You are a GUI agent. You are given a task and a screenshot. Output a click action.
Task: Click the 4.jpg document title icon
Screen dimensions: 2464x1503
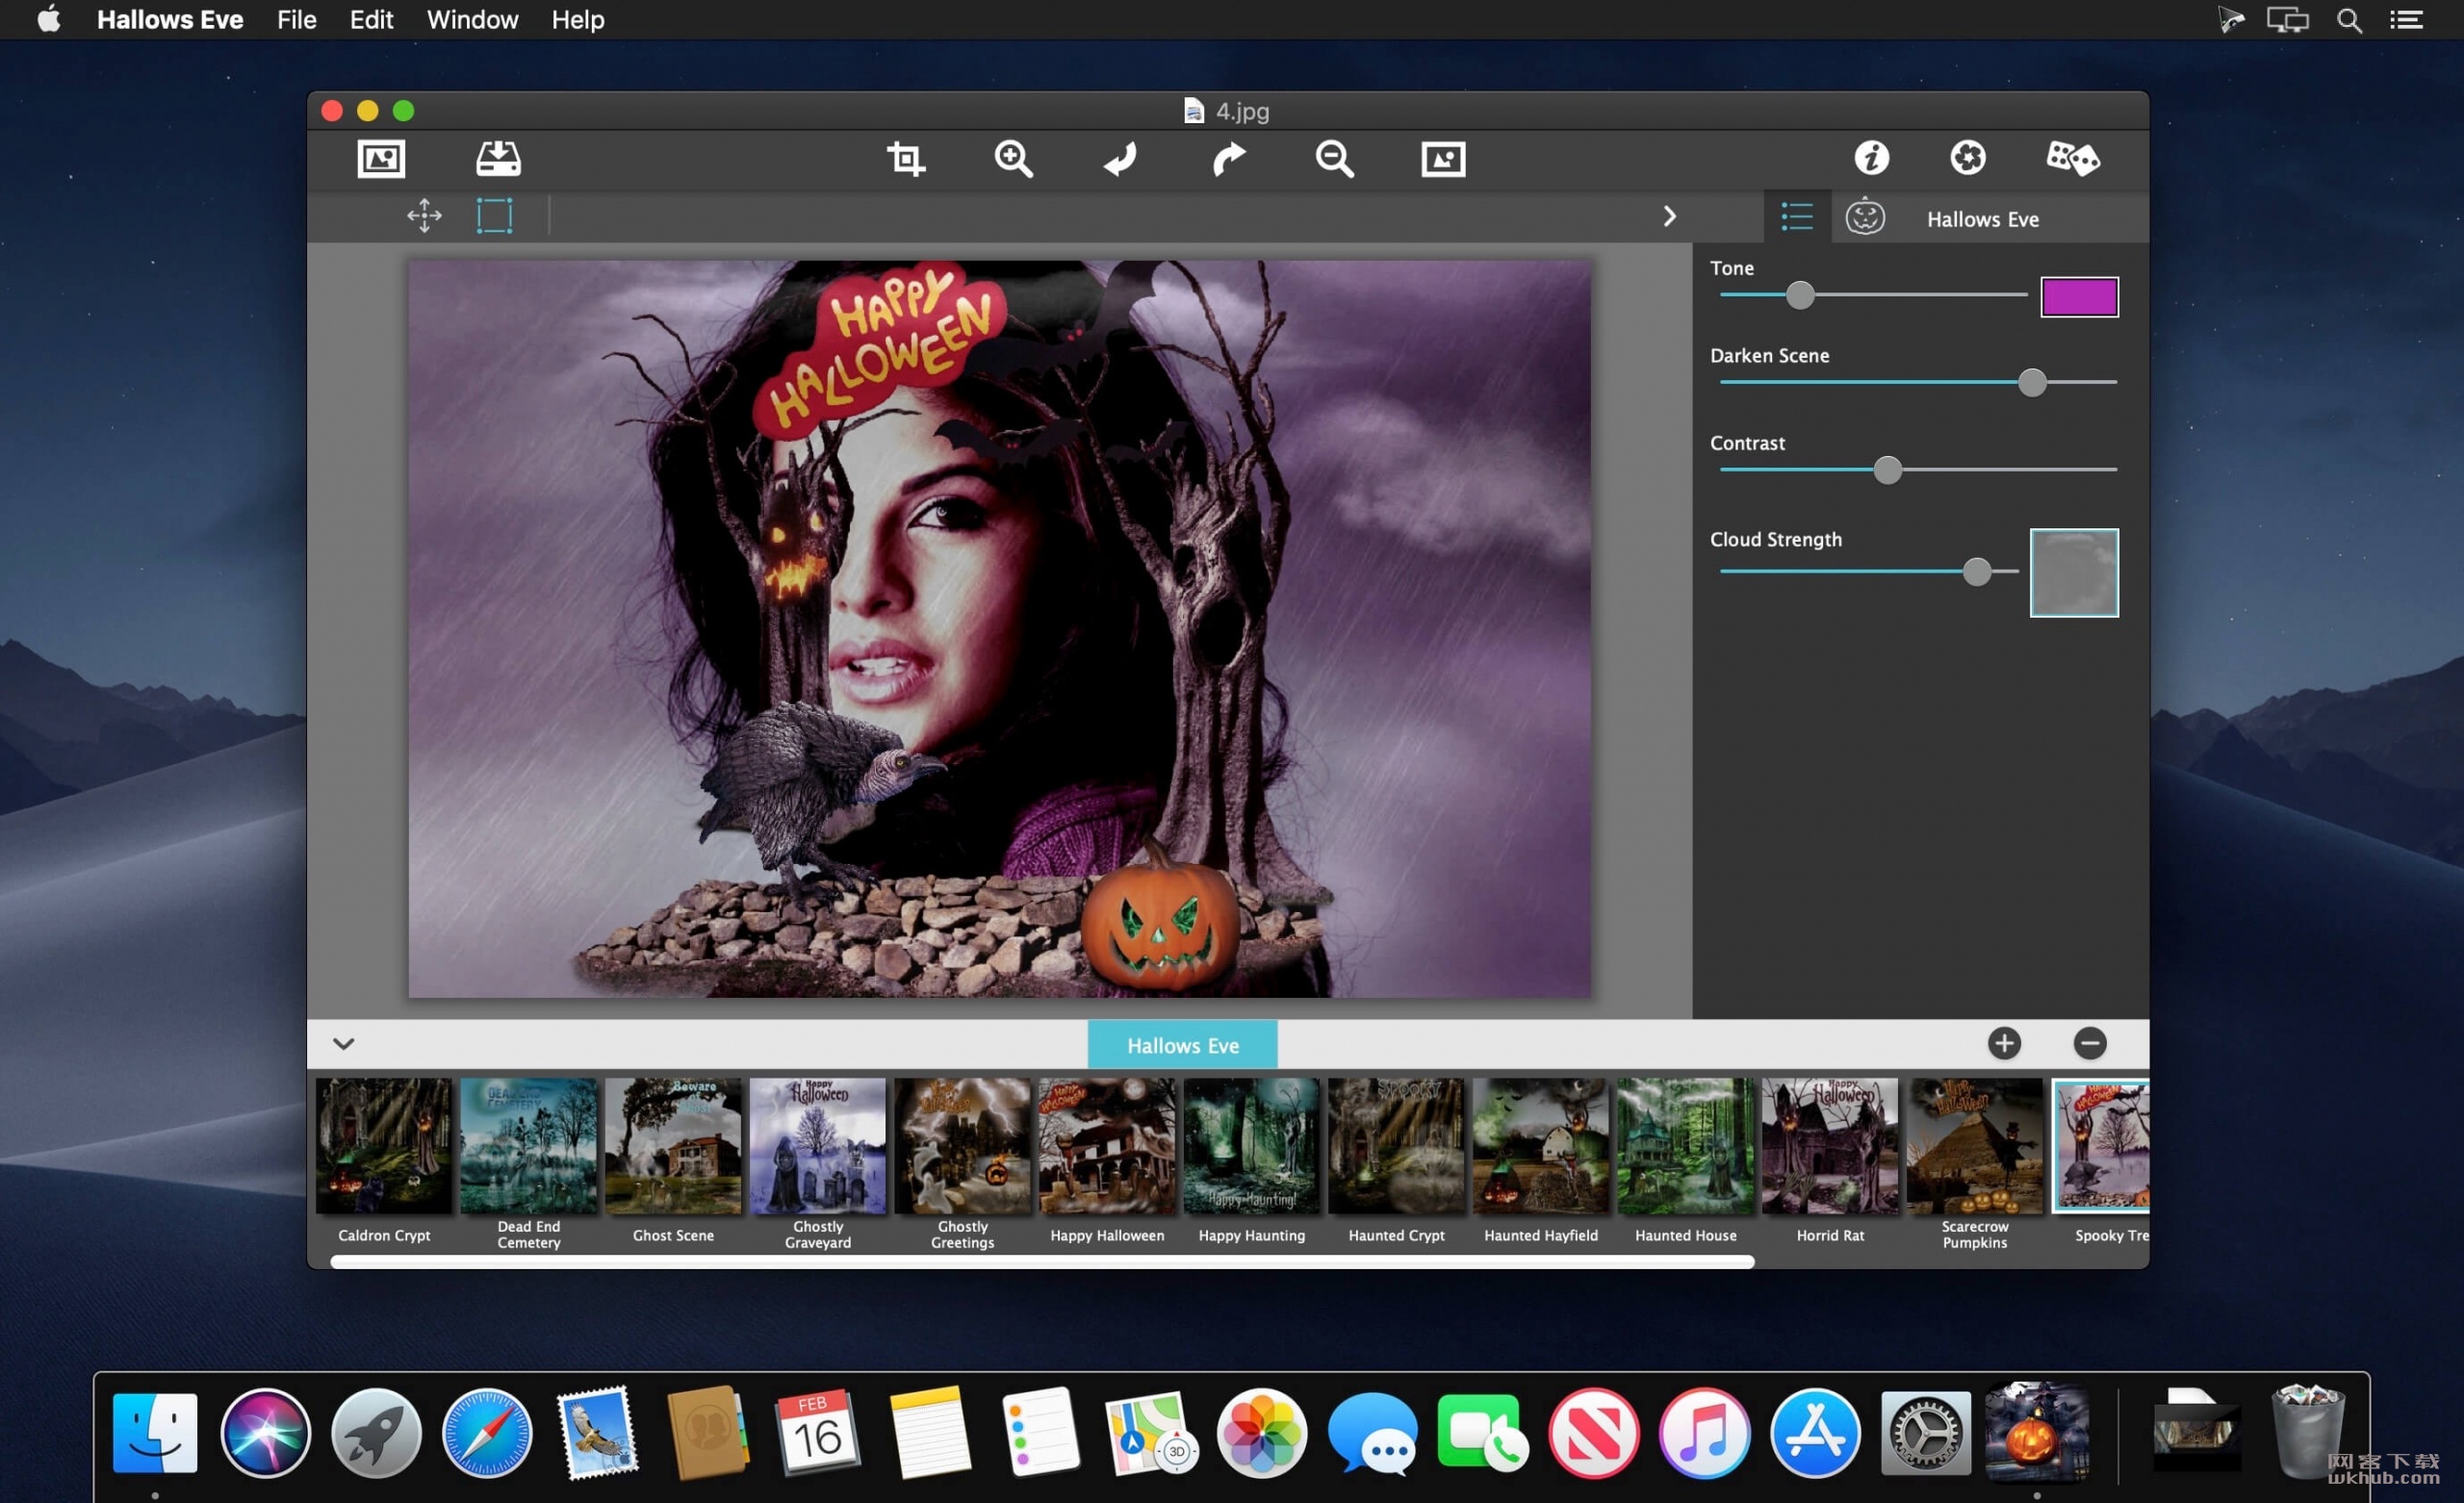coord(1193,110)
